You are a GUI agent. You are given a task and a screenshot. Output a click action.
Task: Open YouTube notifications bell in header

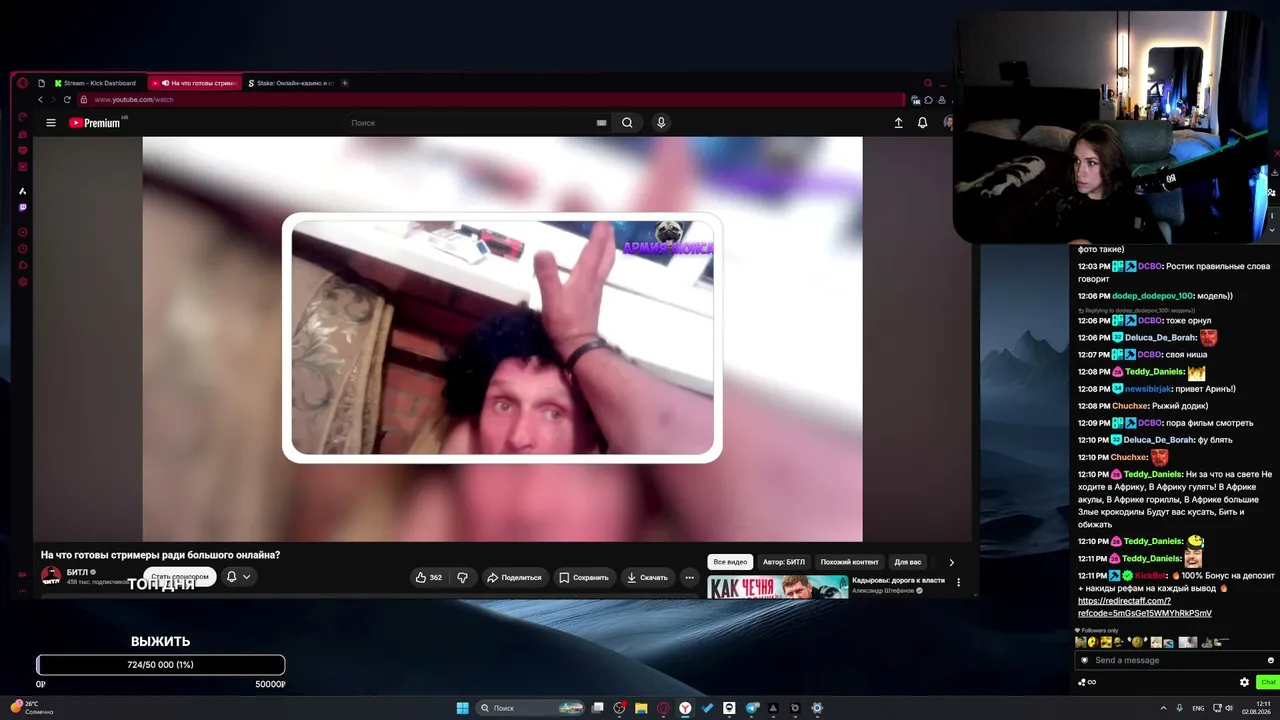coord(922,123)
